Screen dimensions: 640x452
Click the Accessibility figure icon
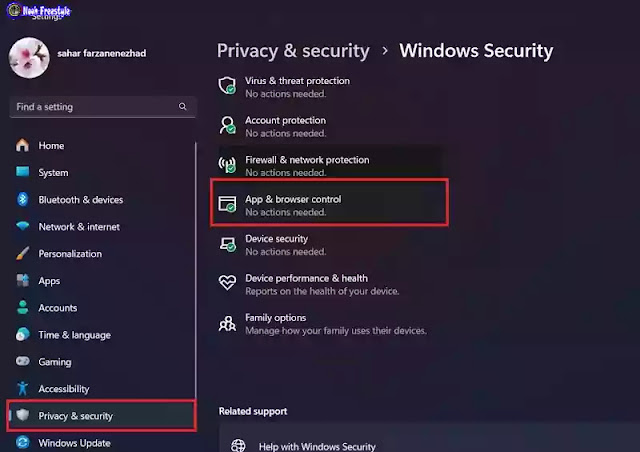22,388
